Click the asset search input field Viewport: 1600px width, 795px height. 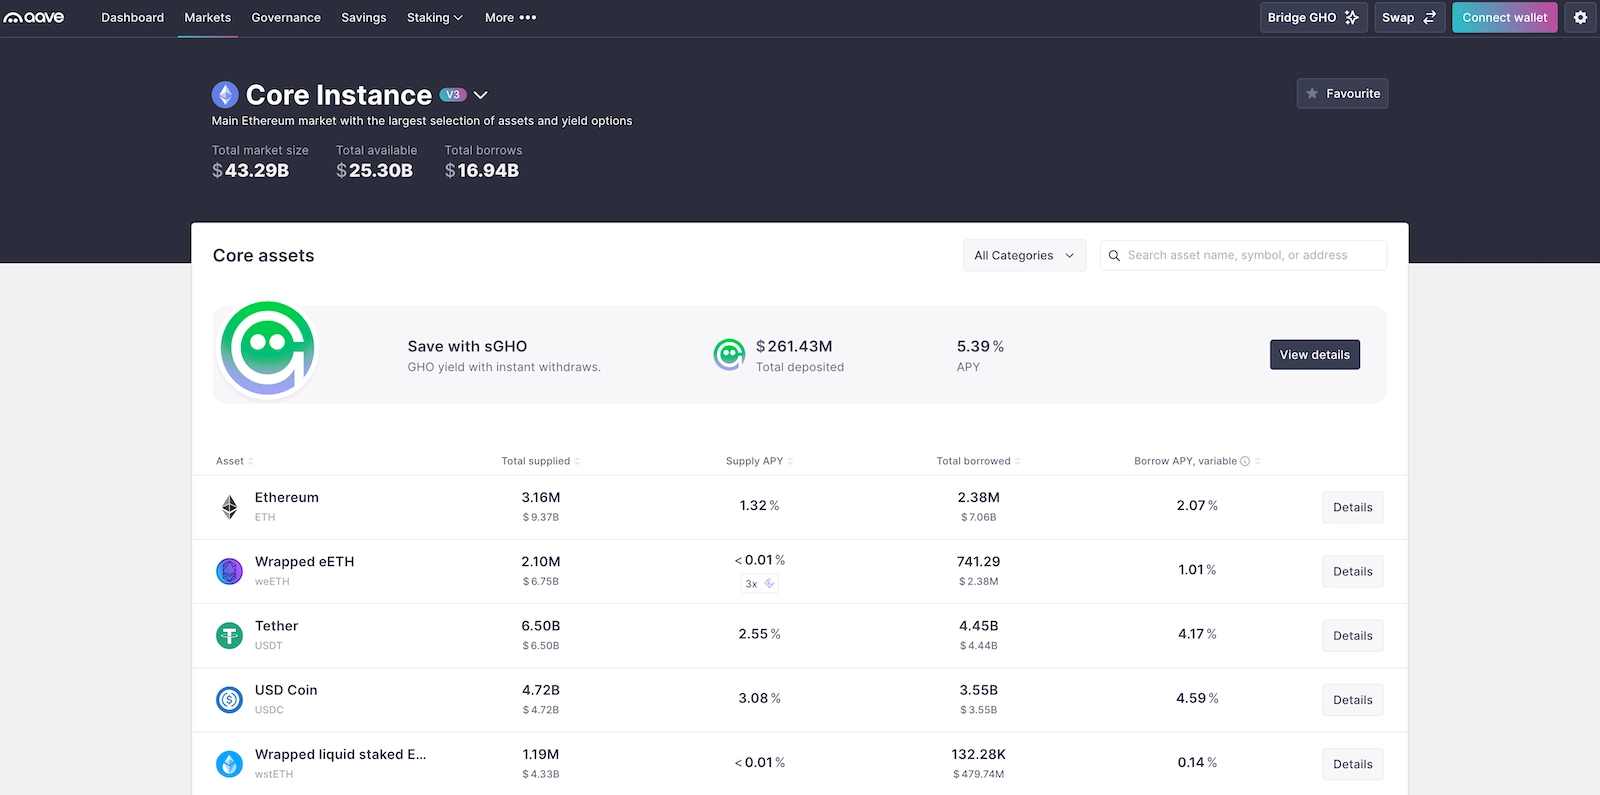[1250, 255]
